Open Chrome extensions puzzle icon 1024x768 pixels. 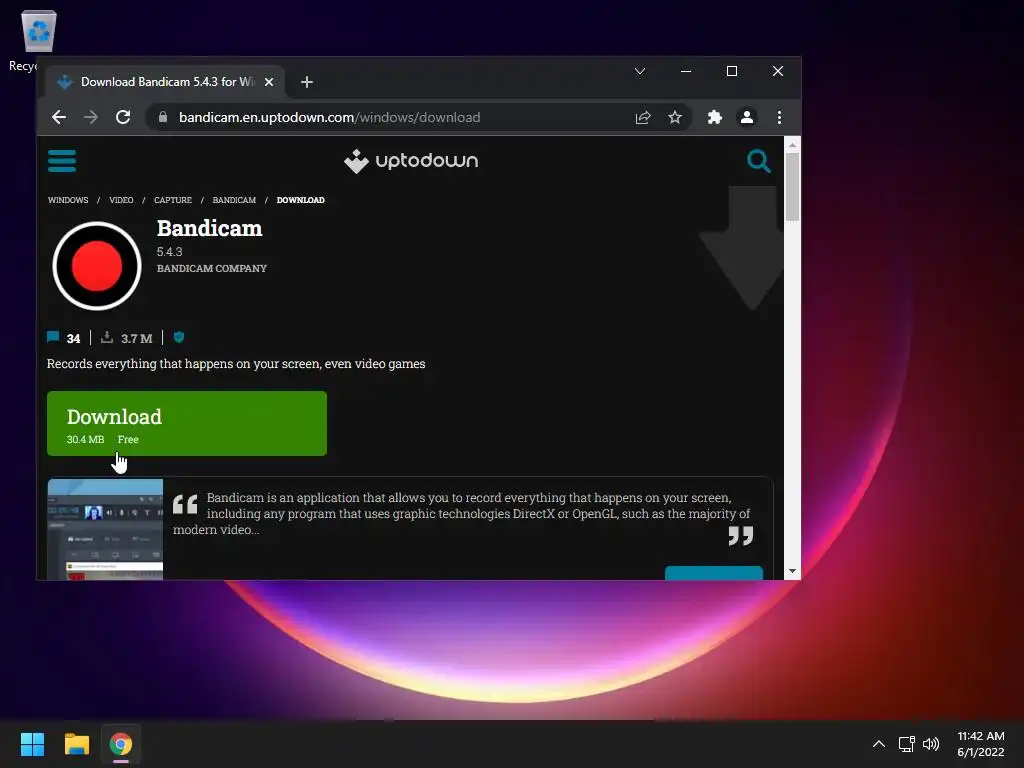714,118
